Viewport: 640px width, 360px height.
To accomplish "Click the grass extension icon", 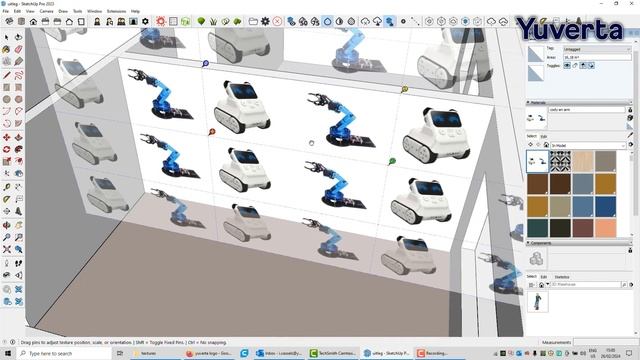I will (213, 21).
